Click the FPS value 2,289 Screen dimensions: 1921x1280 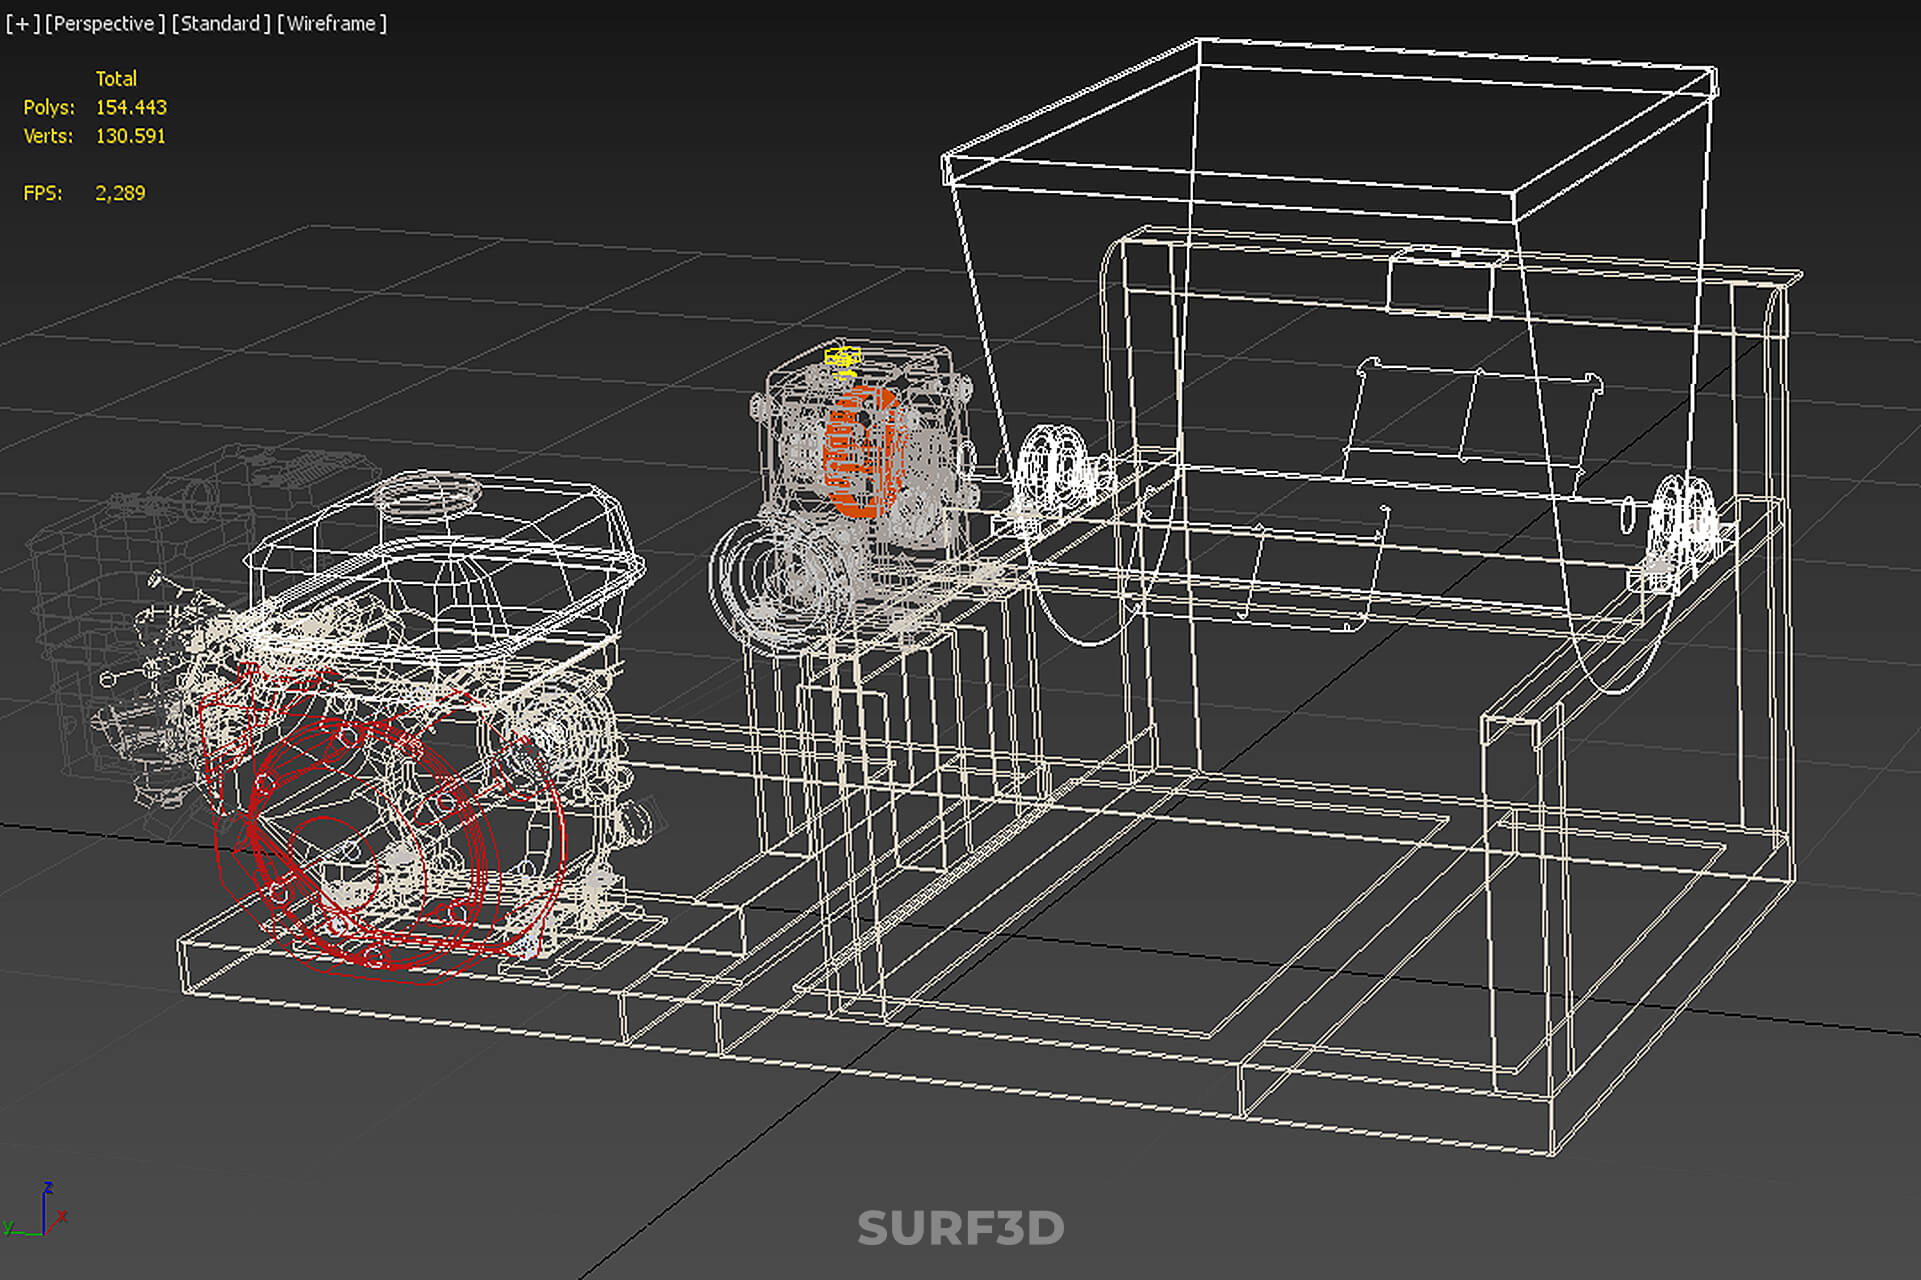tap(120, 193)
